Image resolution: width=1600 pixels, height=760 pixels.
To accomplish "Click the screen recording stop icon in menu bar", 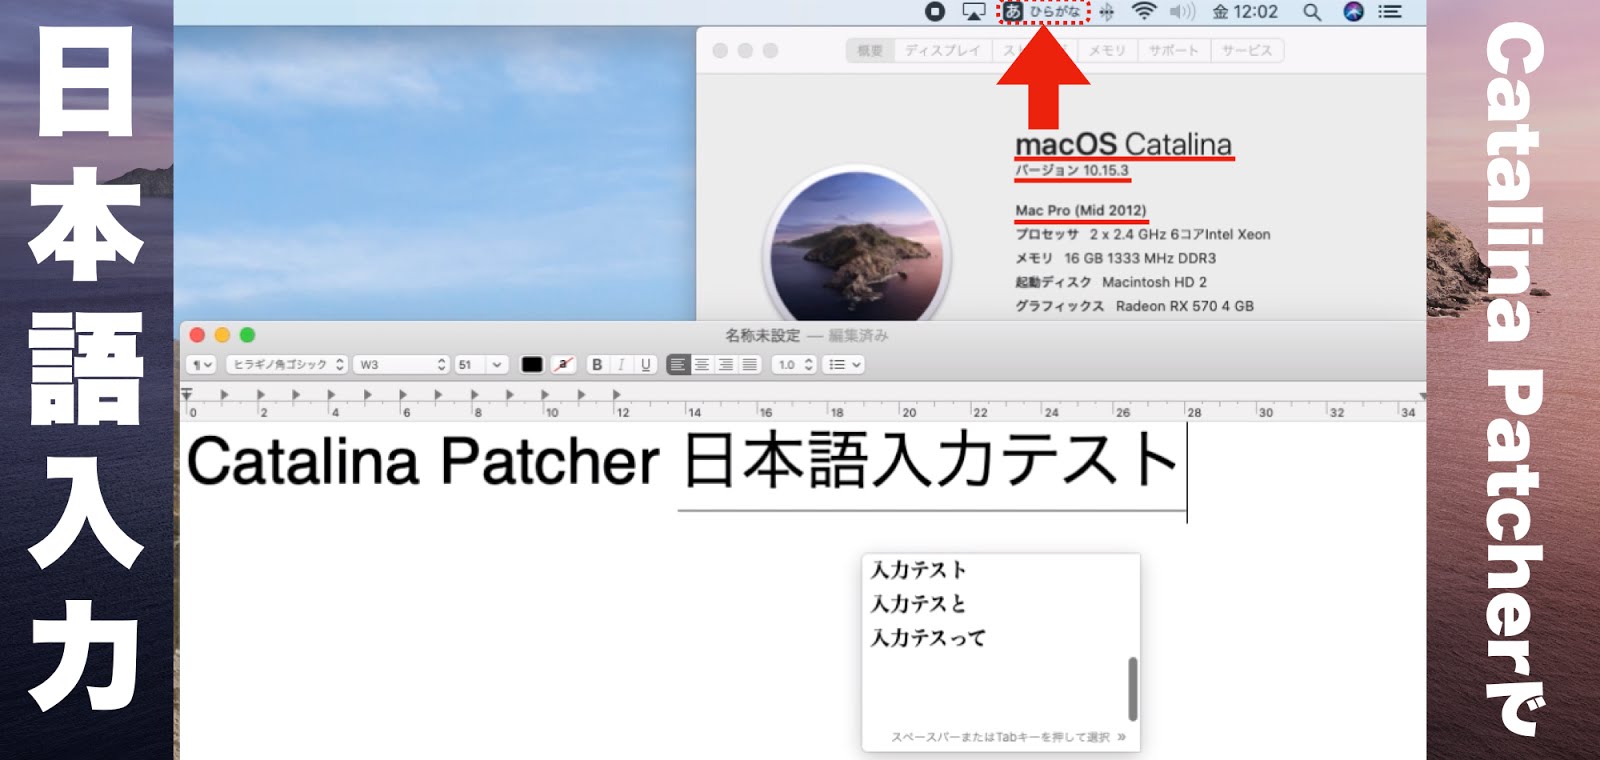I will coord(934,12).
